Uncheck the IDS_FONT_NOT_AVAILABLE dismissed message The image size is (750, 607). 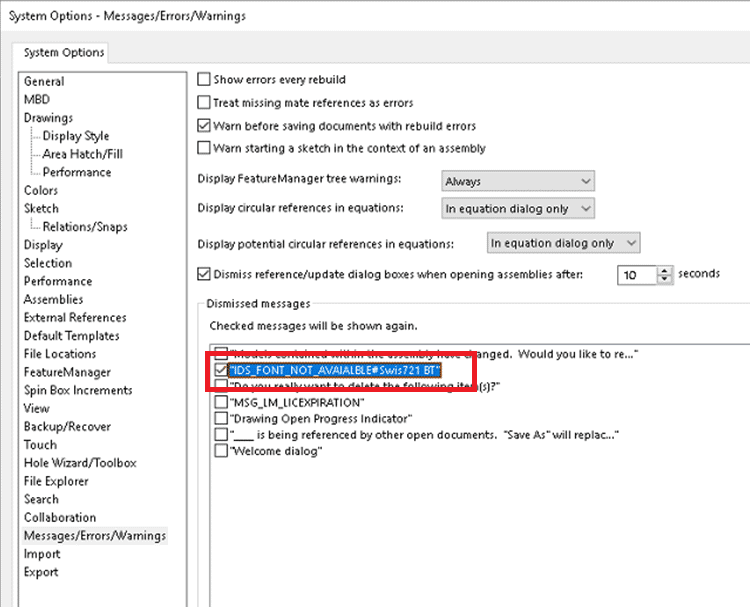pyautogui.click(x=220, y=370)
